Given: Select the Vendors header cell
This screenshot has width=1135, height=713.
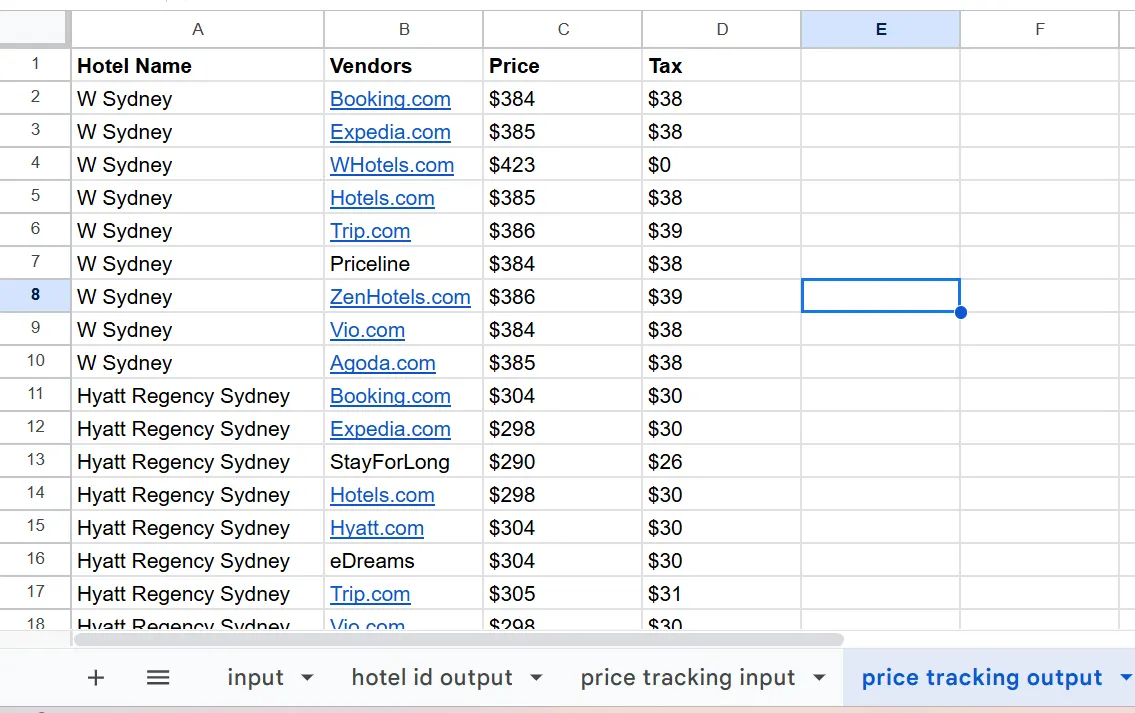Looking at the screenshot, I should [404, 65].
